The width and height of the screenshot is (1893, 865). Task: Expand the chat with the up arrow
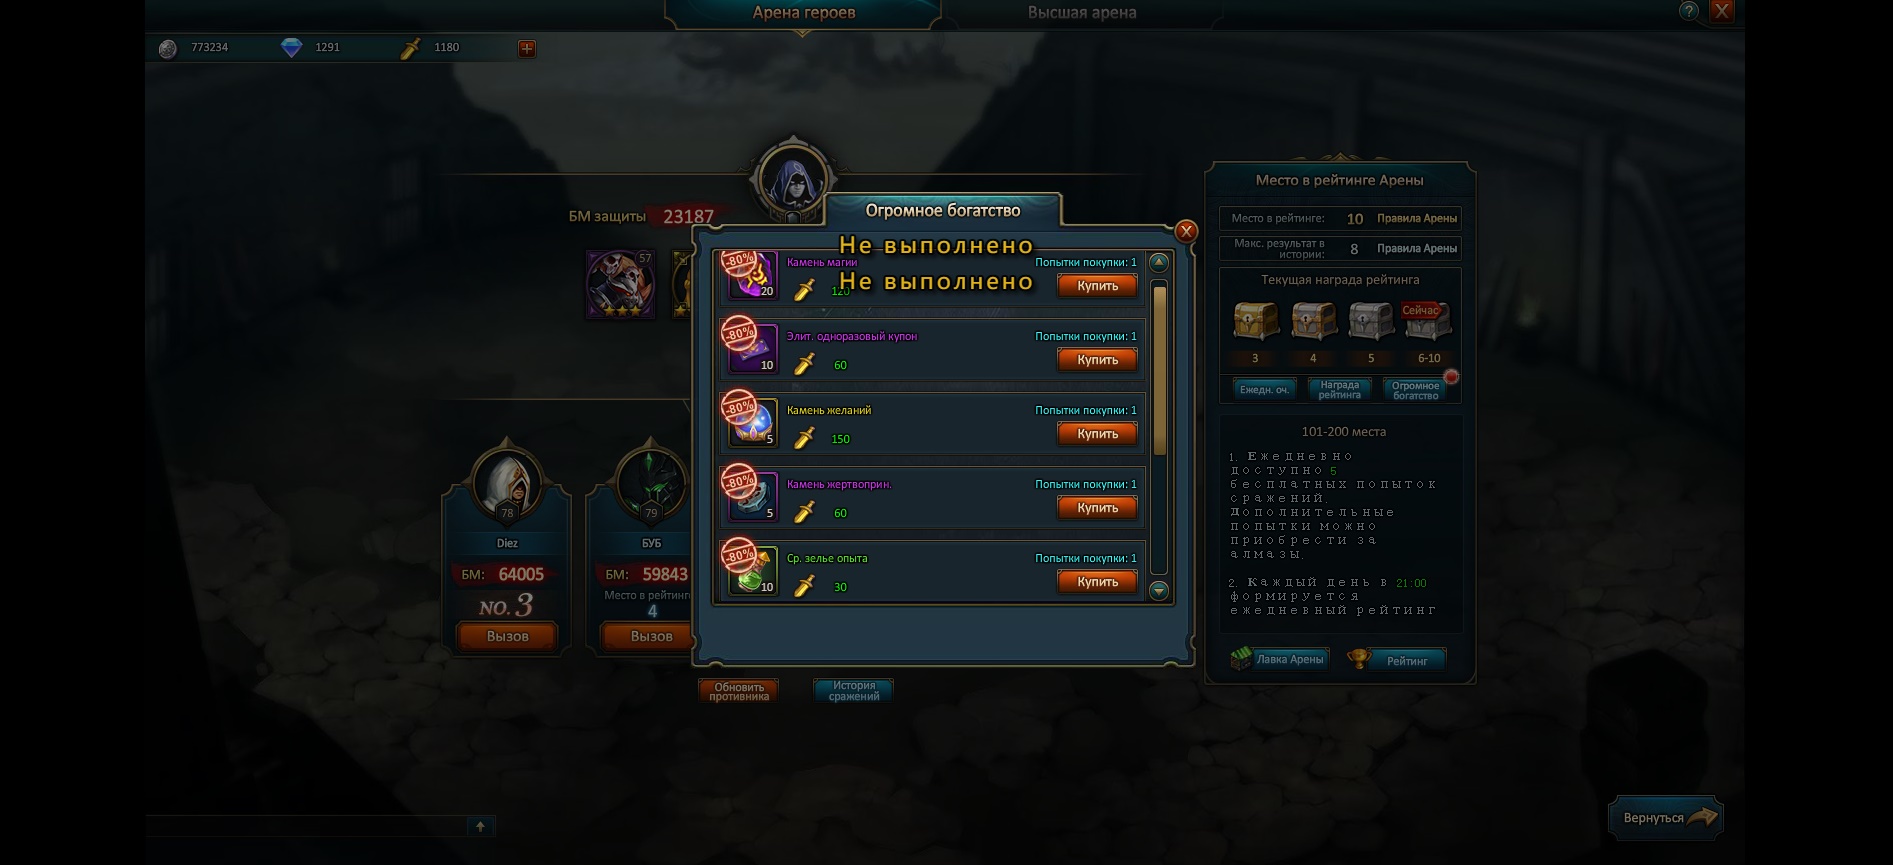coord(480,826)
